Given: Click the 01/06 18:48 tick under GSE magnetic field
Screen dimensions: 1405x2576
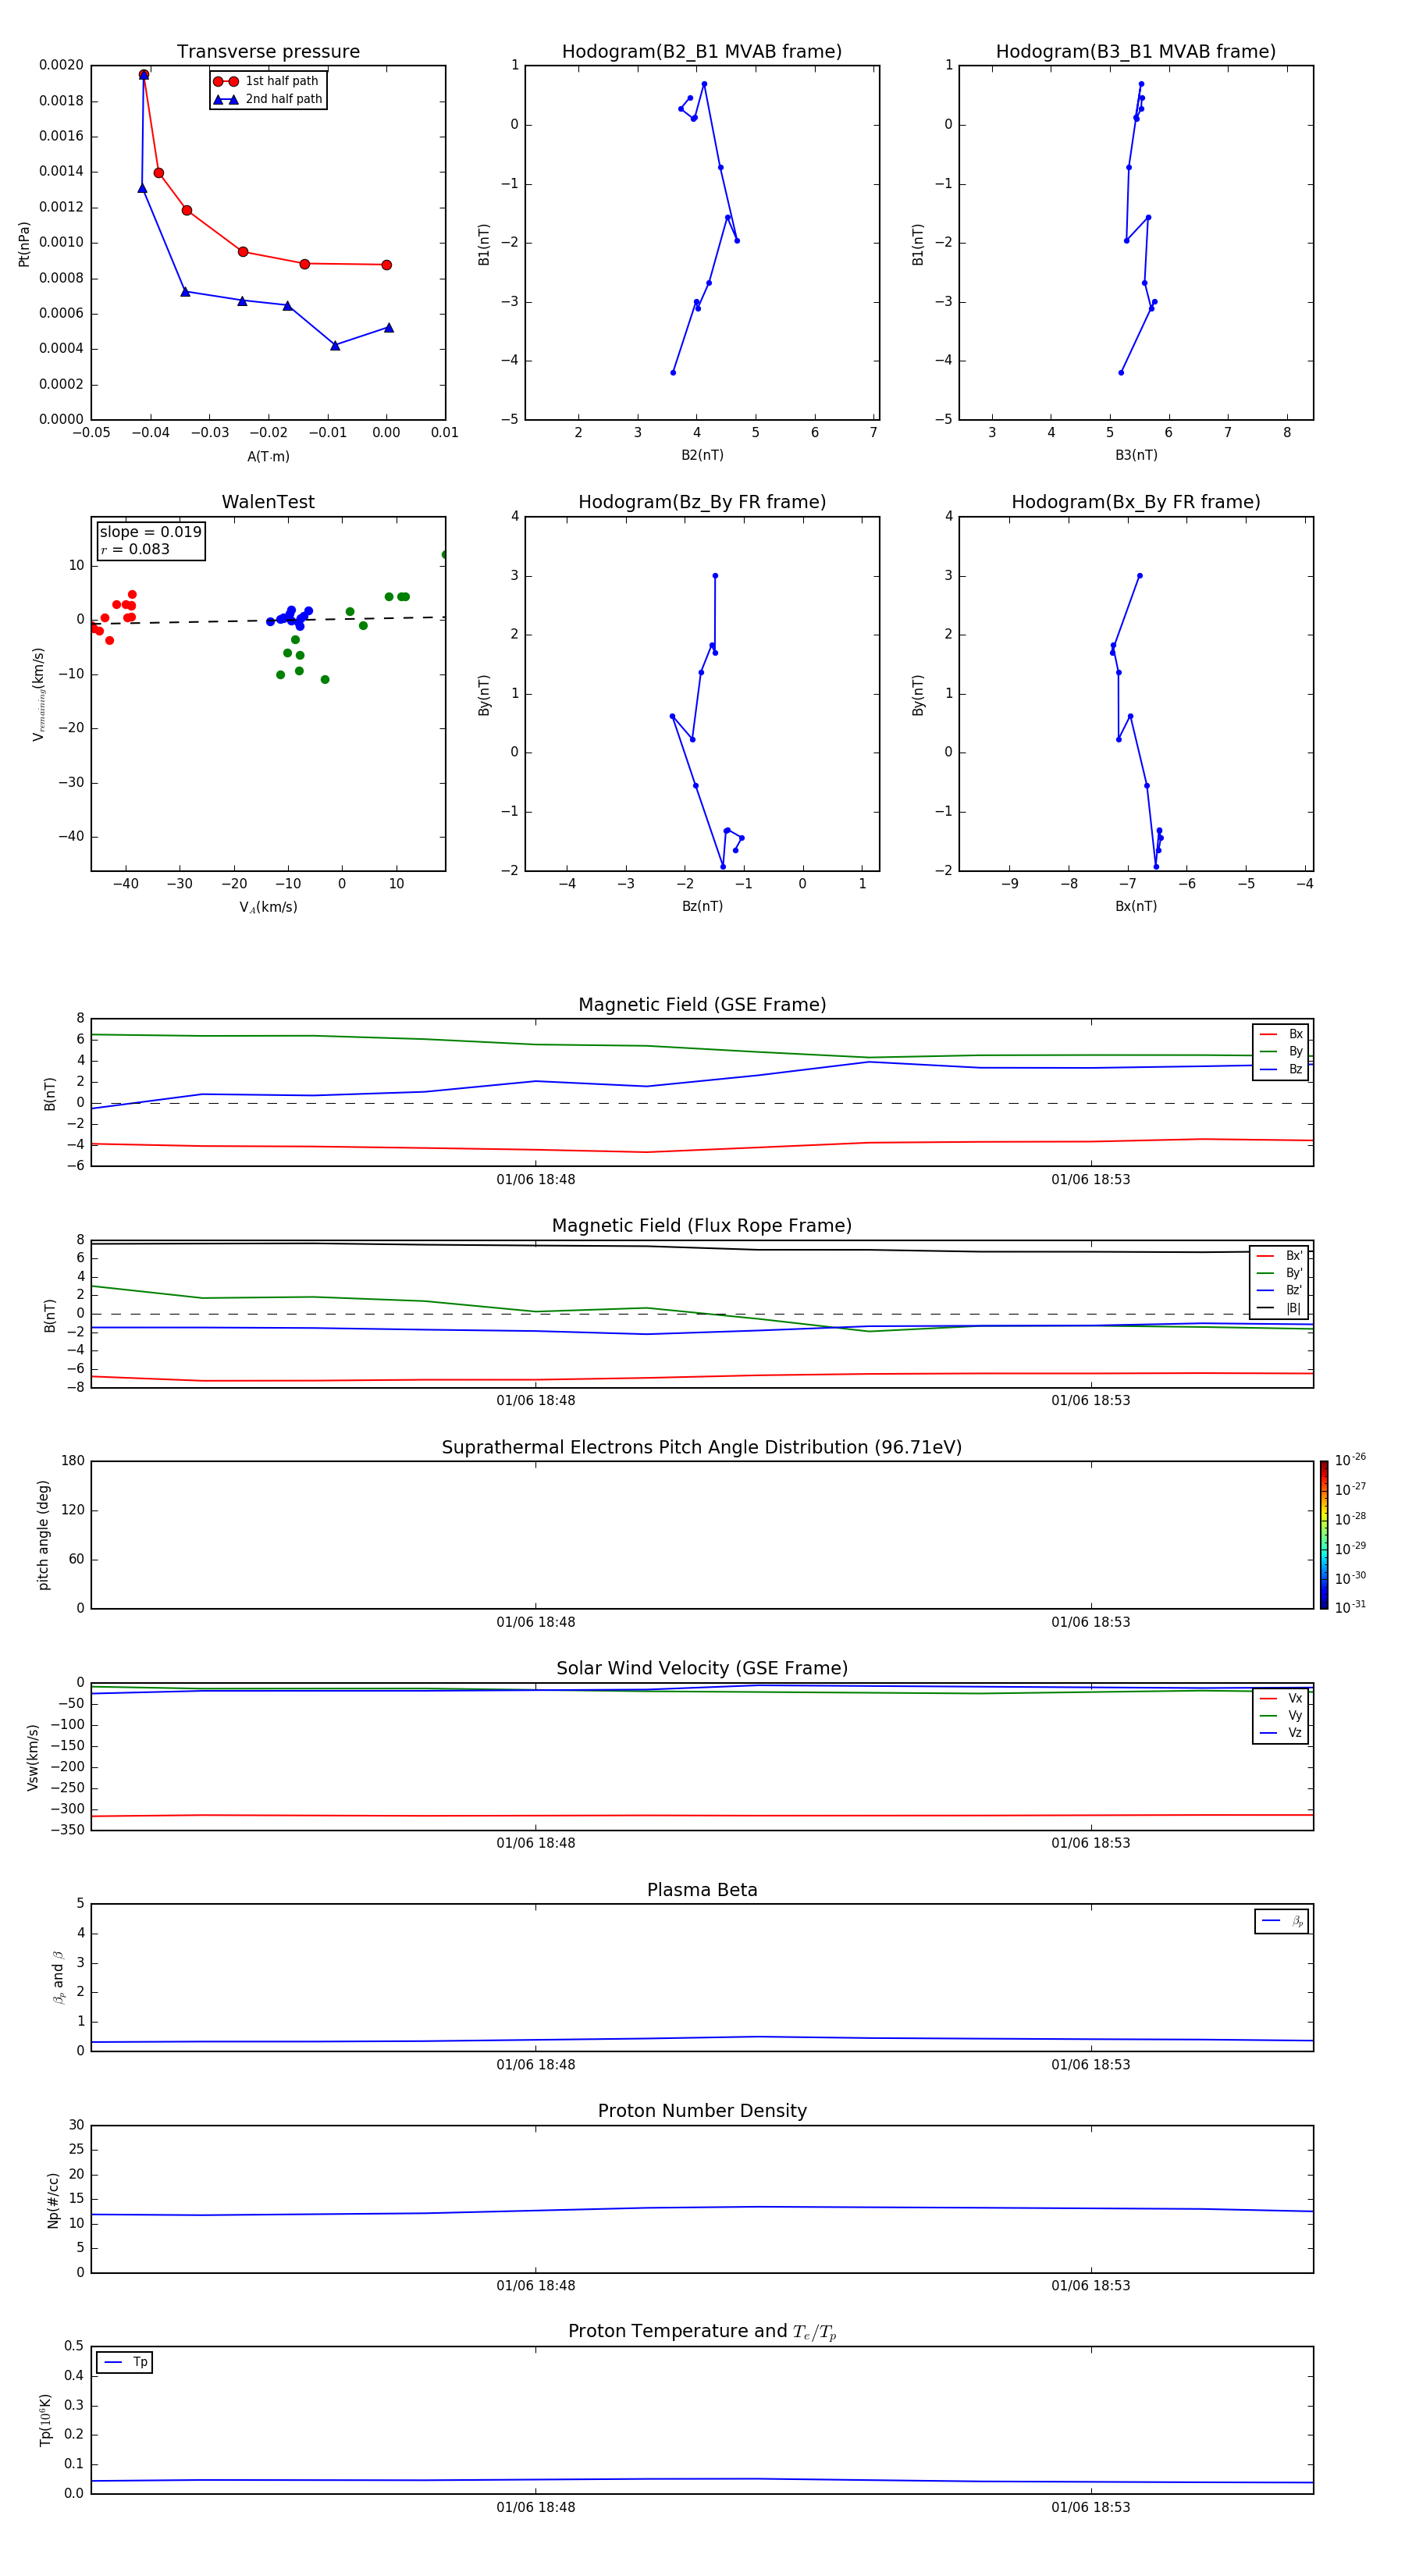Looking at the screenshot, I should [536, 1180].
